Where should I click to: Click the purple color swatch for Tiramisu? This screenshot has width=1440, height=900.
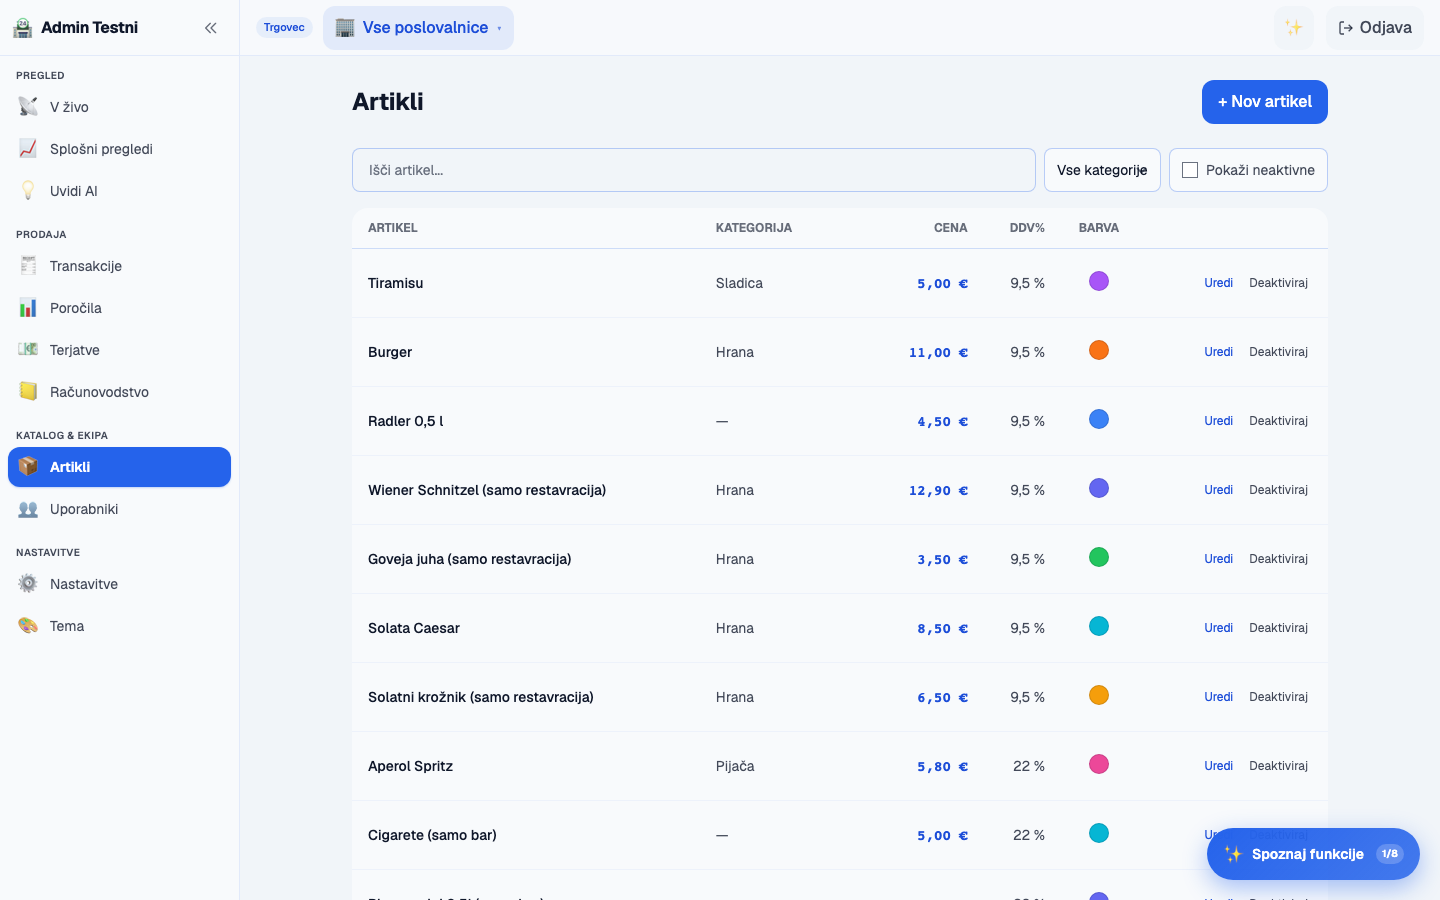click(1099, 281)
